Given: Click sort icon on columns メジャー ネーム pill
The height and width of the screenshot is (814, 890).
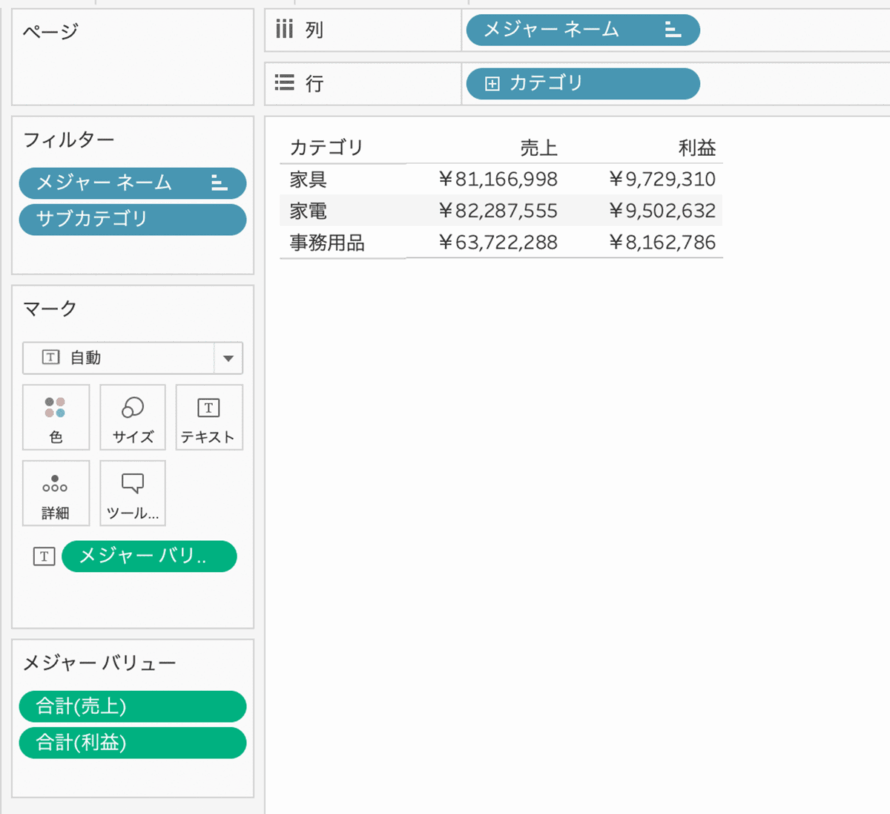Looking at the screenshot, I should coord(673,30).
